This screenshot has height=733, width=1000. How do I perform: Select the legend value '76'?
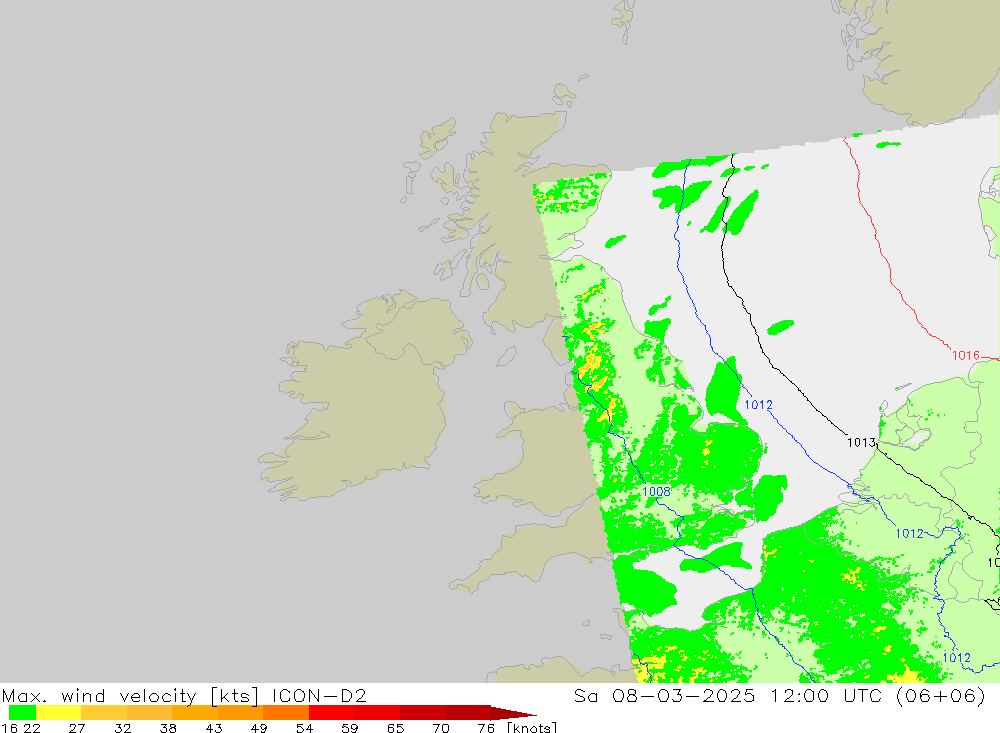(486, 728)
